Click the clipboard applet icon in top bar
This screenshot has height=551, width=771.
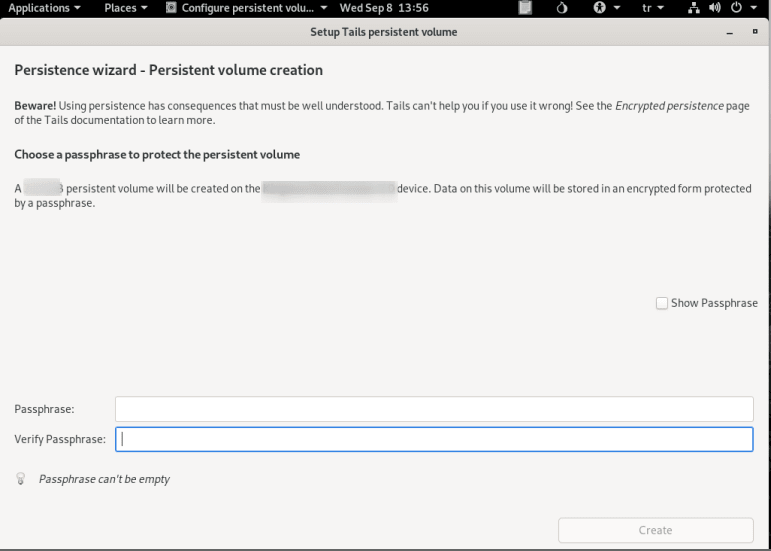tap(526, 9)
